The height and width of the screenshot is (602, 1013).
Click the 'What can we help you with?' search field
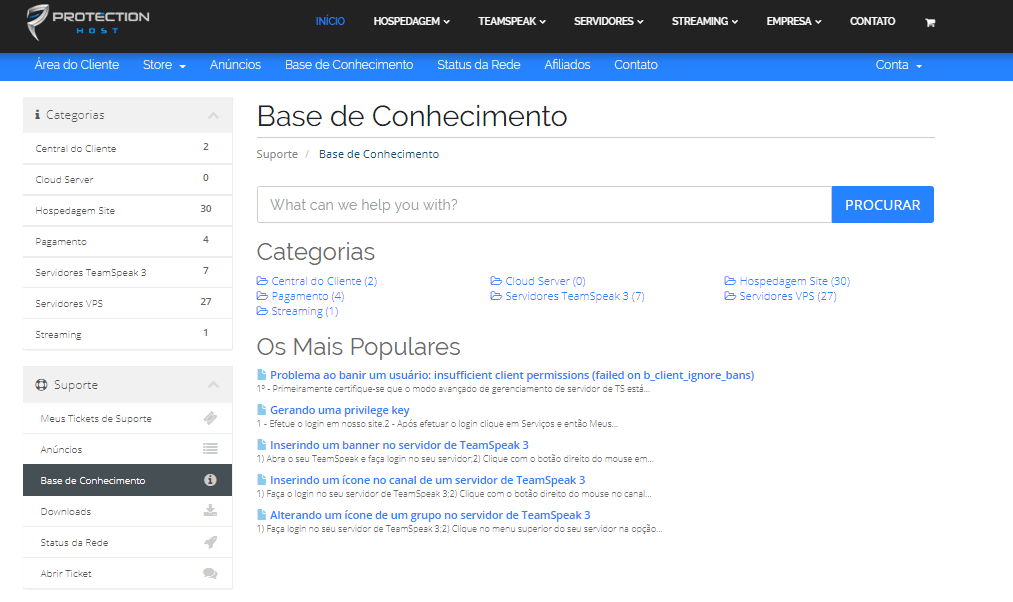(545, 205)
